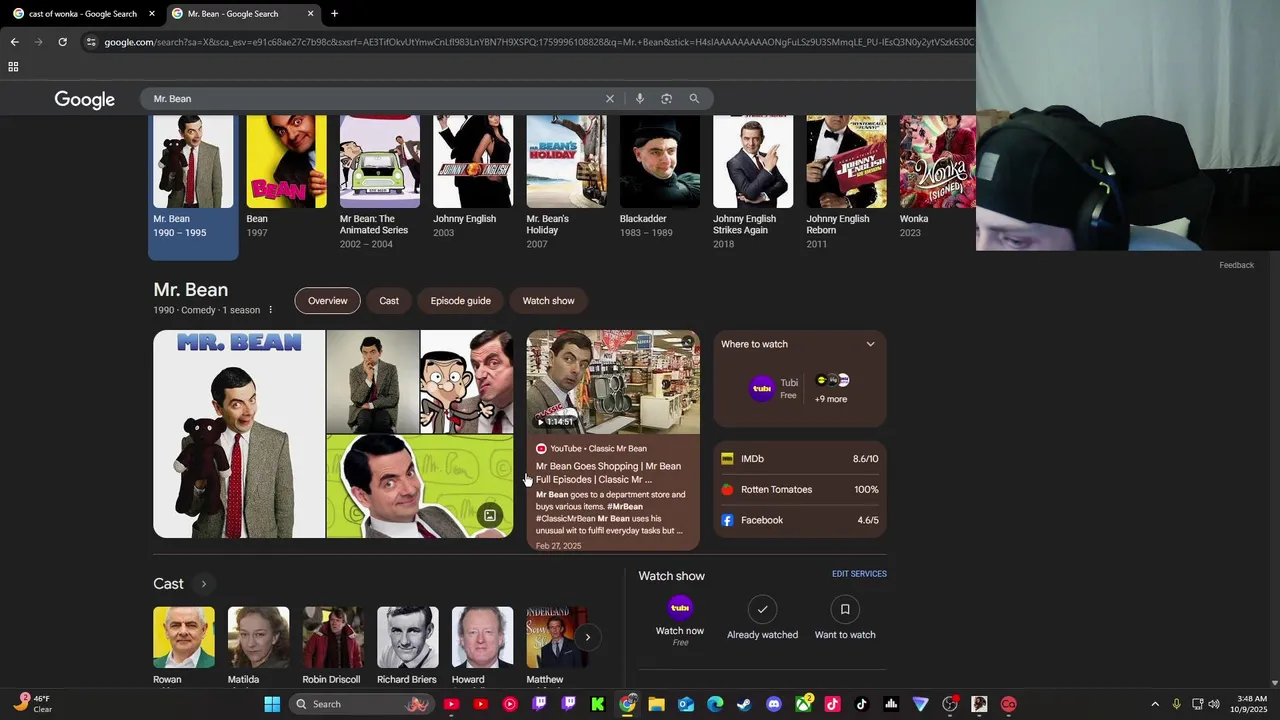1280x720 pixels.
Task: Open the Episode guide tab
Action: pos(460,301)
